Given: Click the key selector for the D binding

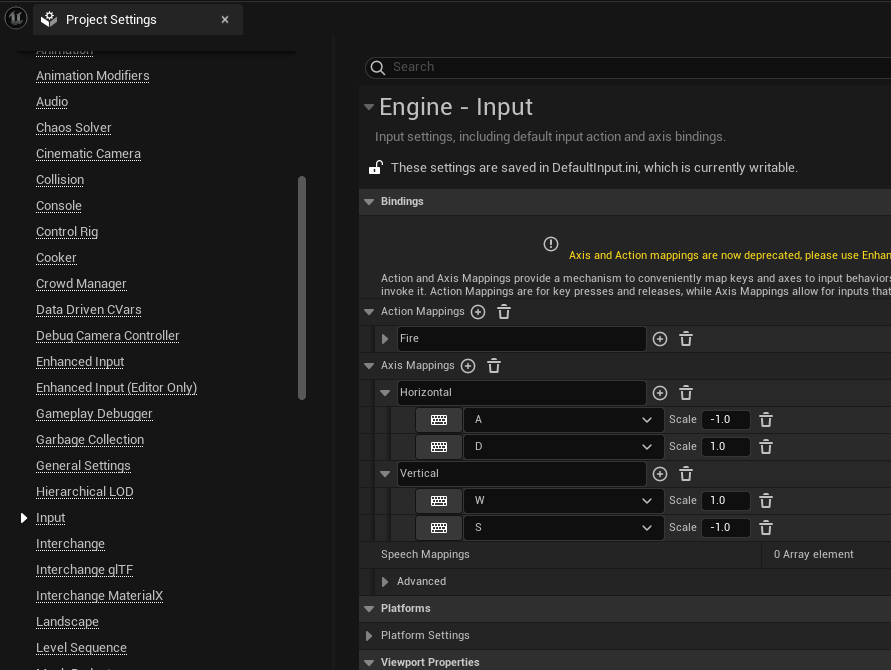Looking at the screenshot, I should 439,447.
